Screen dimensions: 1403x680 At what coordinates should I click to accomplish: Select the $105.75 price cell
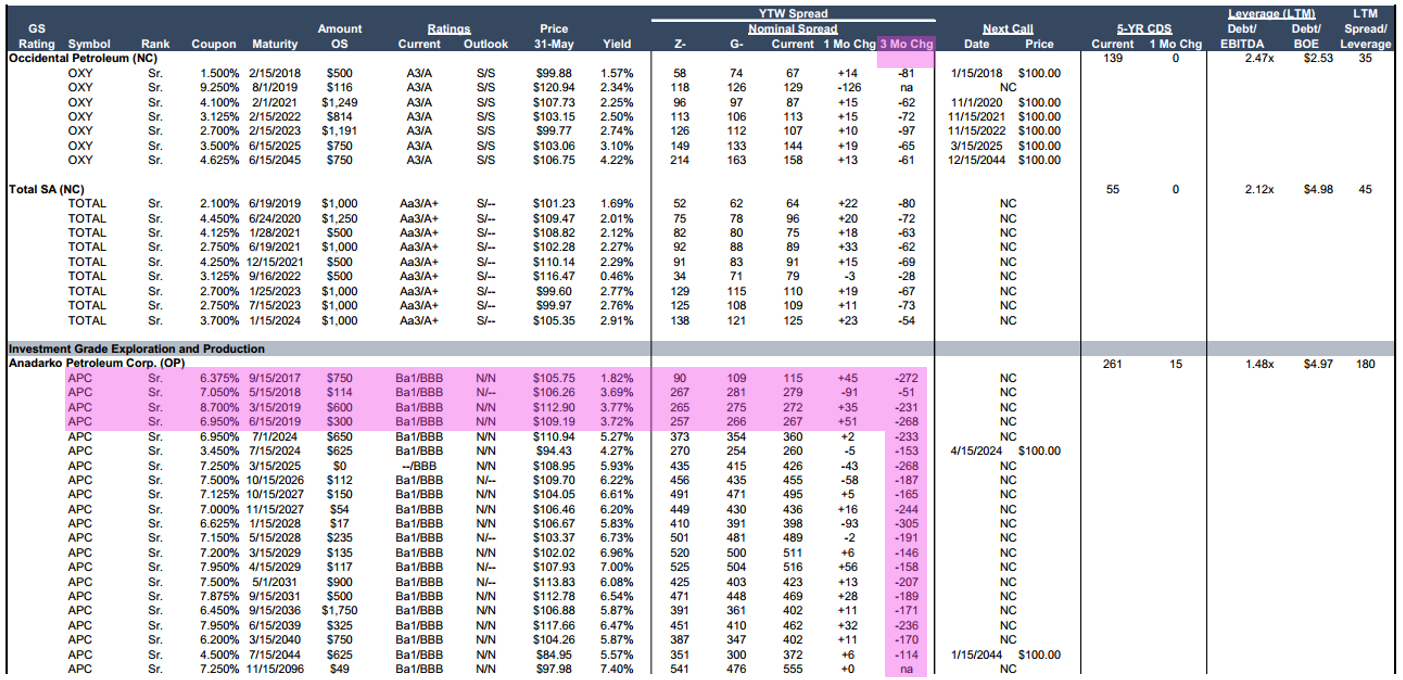pyautogui.click(x=554, y=378)
